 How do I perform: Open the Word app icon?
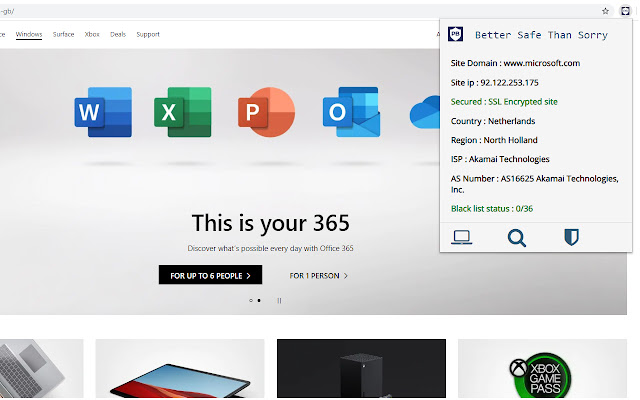pos(103,112)
